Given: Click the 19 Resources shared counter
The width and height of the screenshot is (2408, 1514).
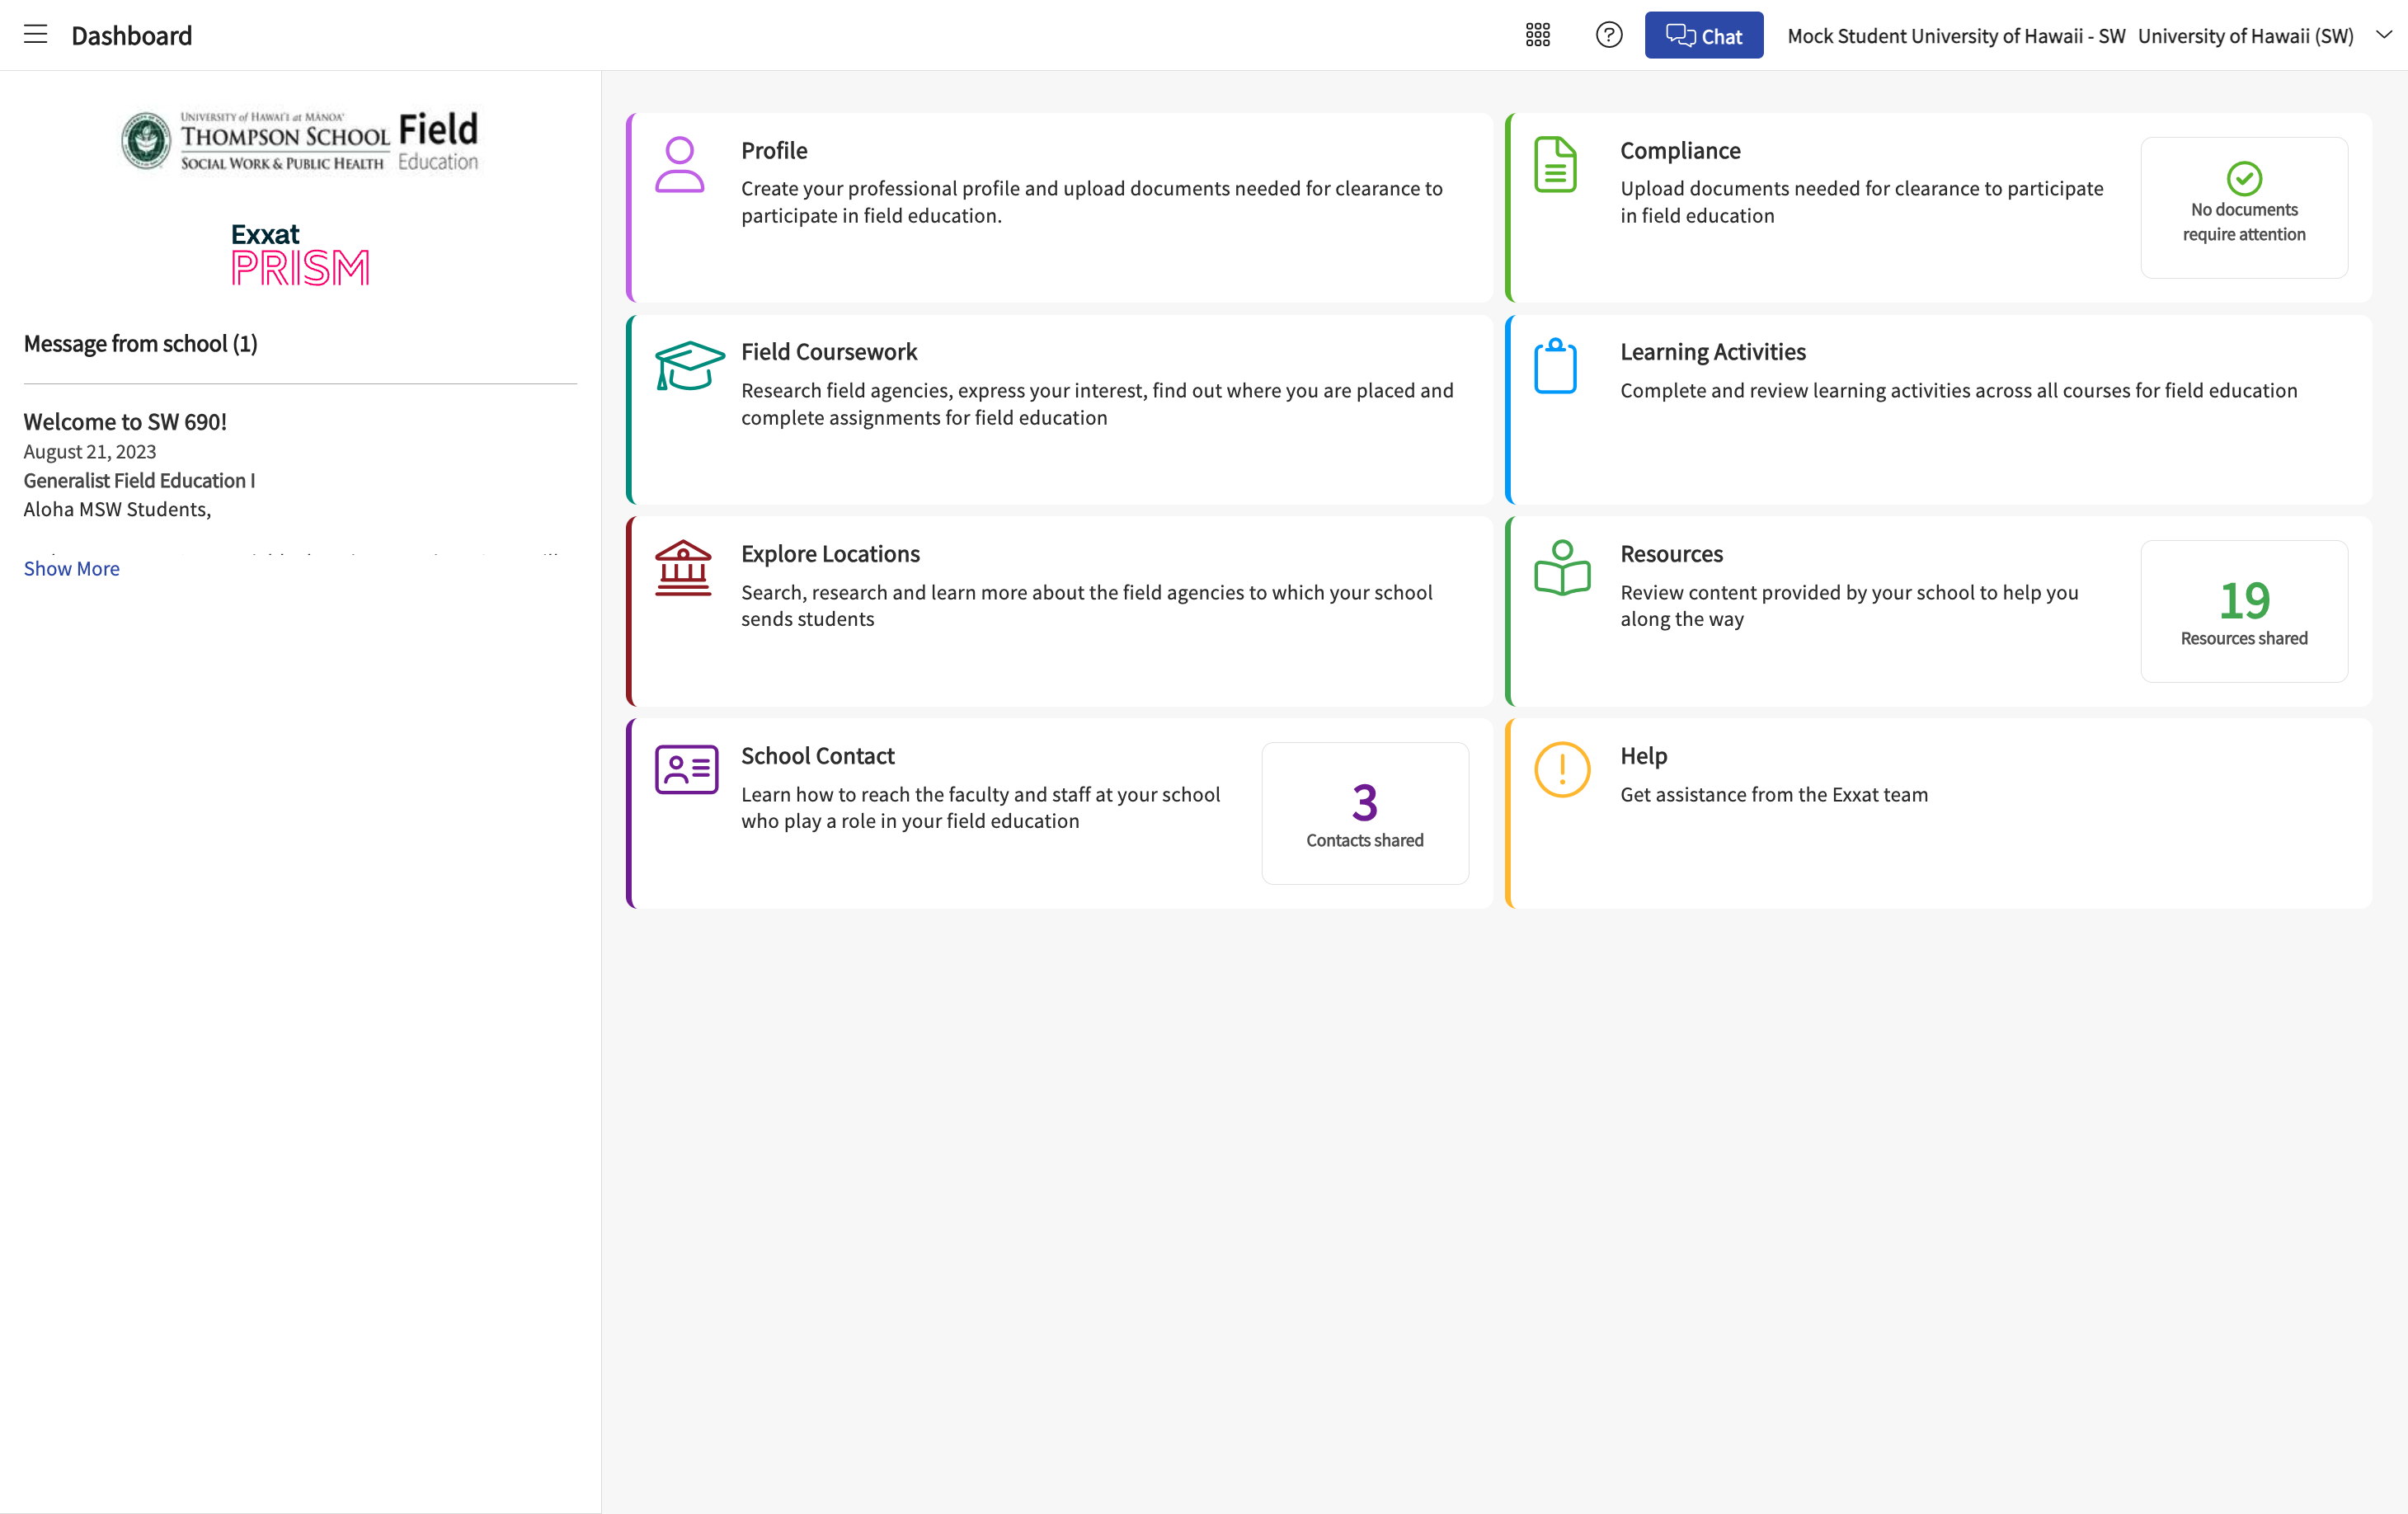Looking at the screenshot, I should coord(2244,612).
